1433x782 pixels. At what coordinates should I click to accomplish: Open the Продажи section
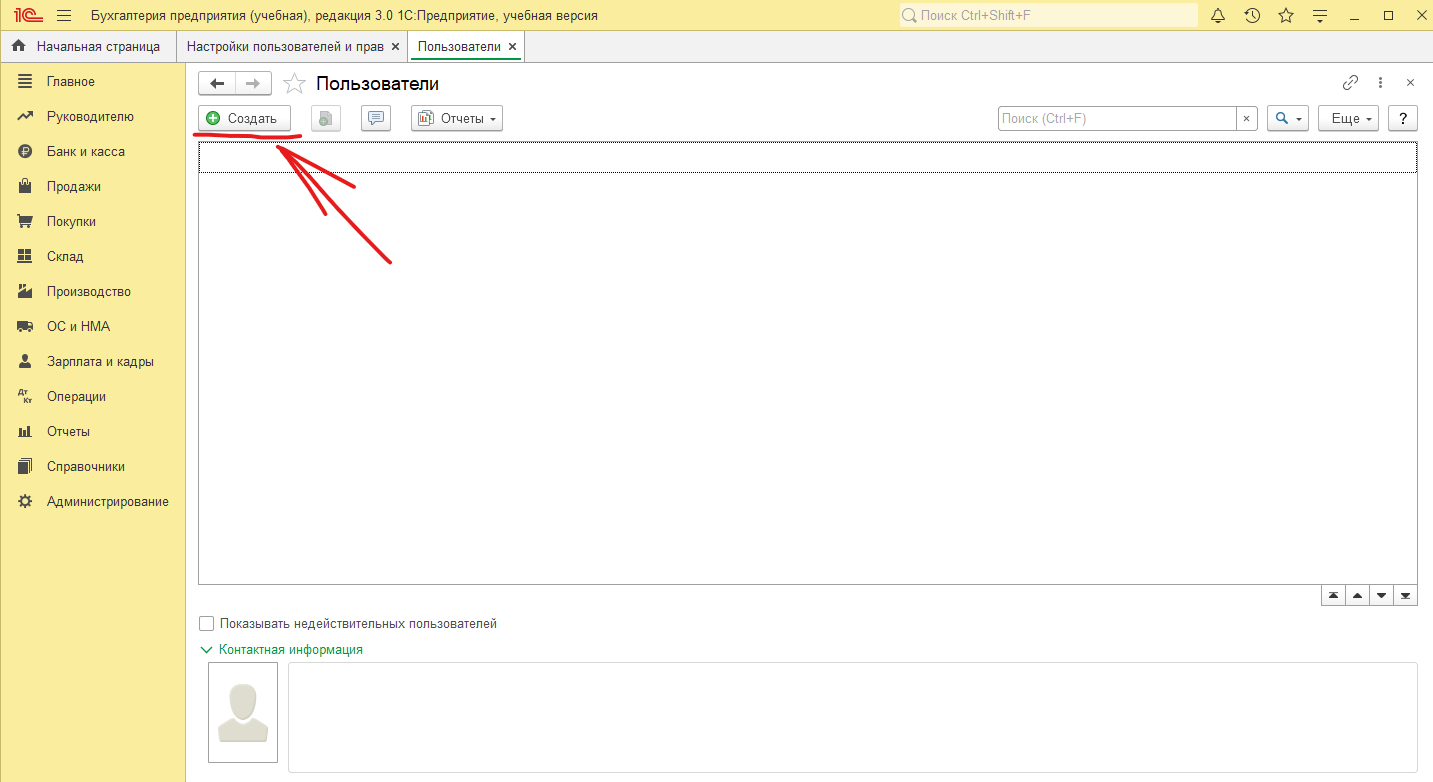pyautogui.click(x=74, y=186)
